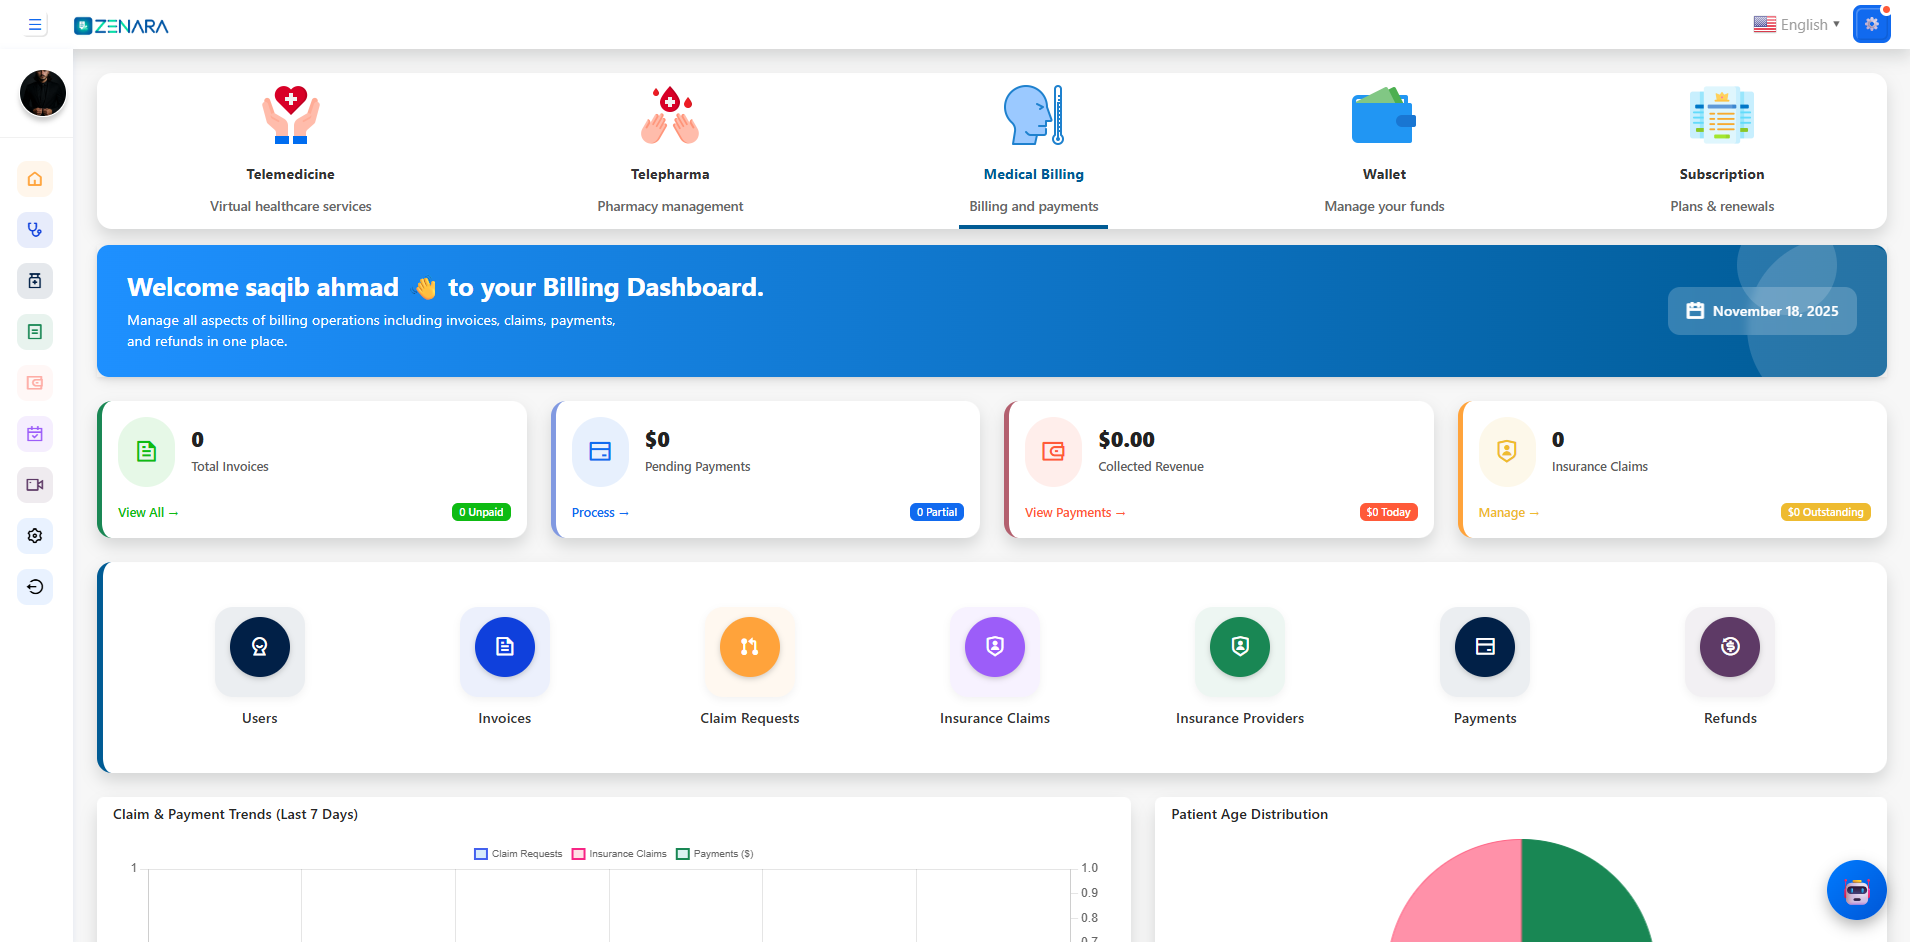
Task: Open the Claim Requests icon
Action: coord(749,647)
